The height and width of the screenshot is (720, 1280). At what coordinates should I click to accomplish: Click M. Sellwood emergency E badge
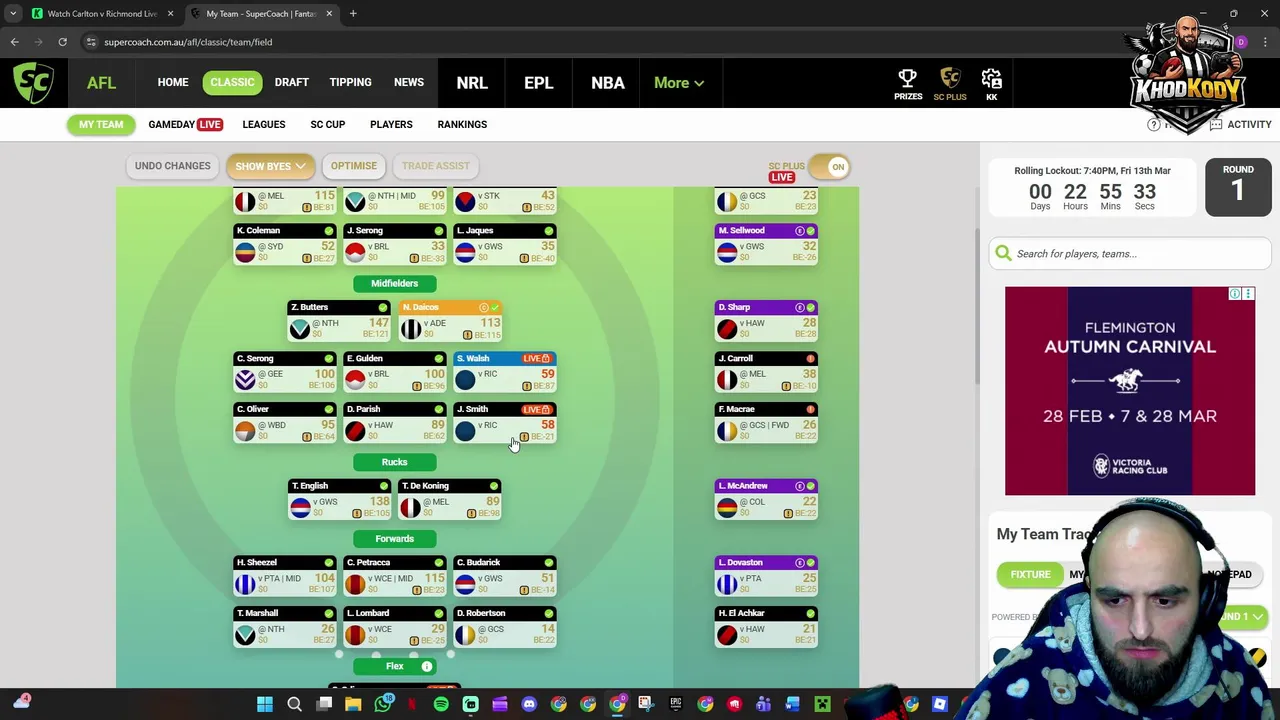click(799, 231)
